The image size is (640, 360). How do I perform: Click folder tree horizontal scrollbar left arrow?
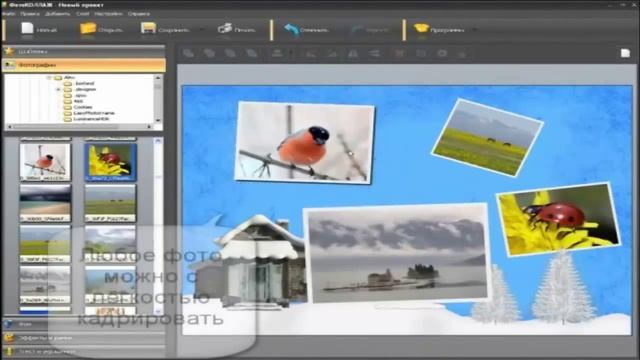pos(10,127)
